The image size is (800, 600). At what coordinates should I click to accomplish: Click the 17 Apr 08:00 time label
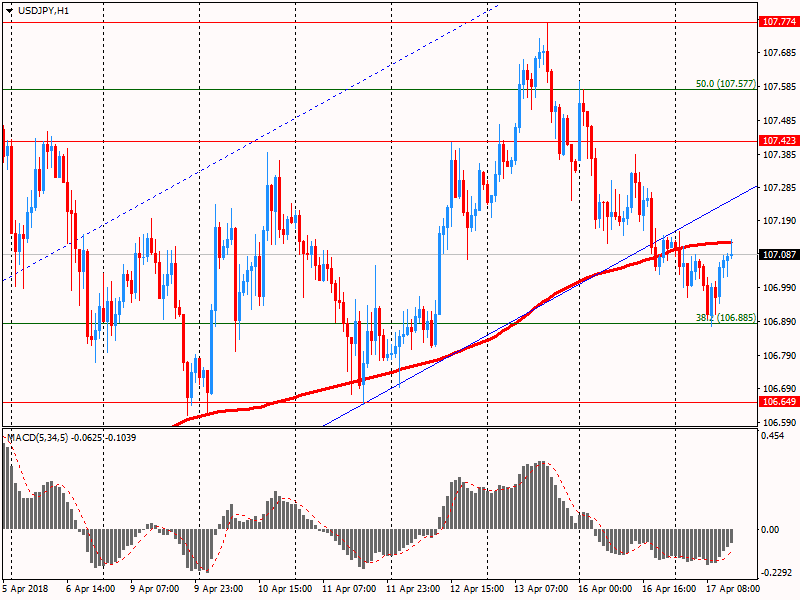733,589
